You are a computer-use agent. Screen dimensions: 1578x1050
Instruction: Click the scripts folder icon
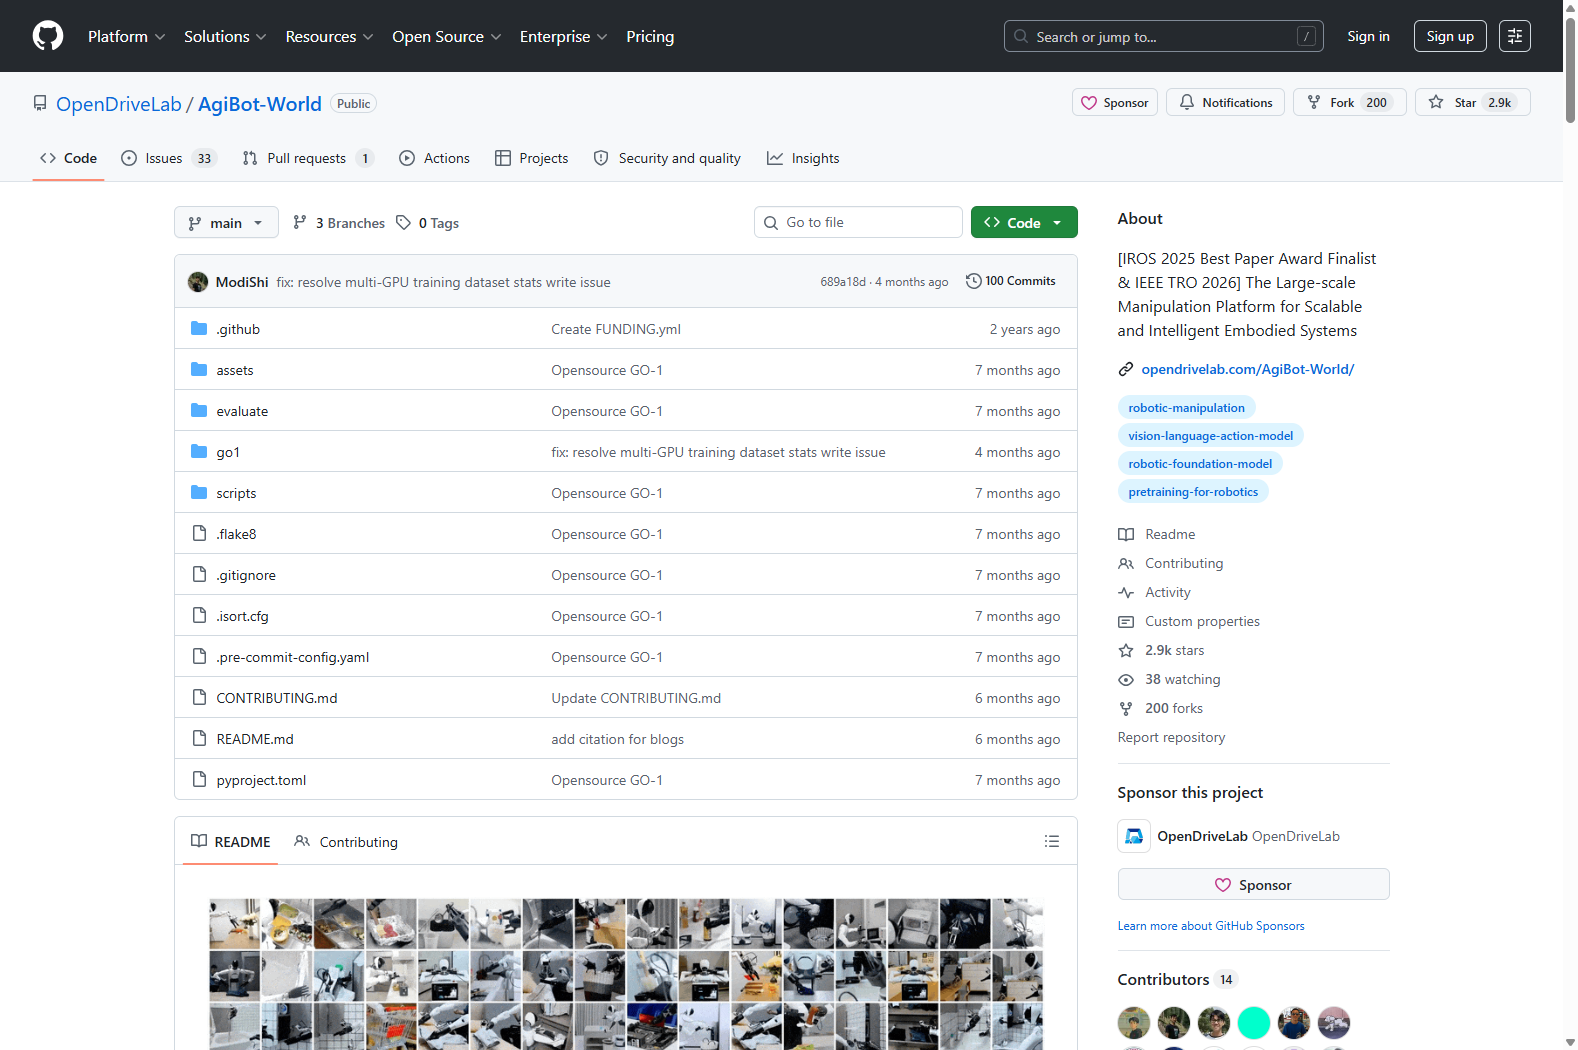(199, 493)
